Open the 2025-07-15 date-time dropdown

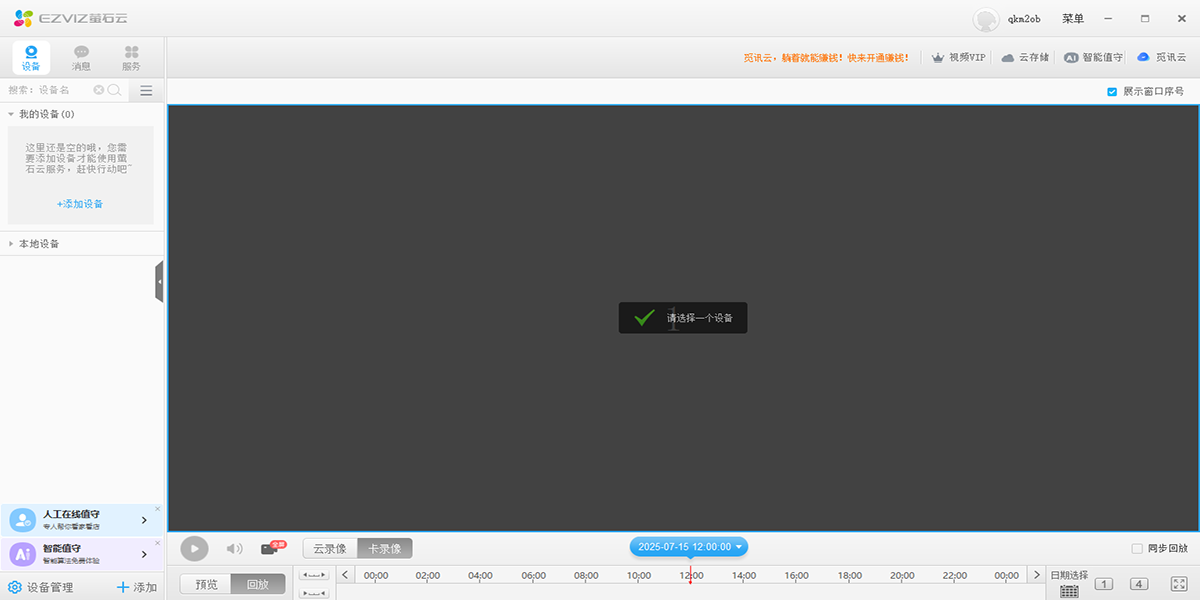[x=688, y=546]
